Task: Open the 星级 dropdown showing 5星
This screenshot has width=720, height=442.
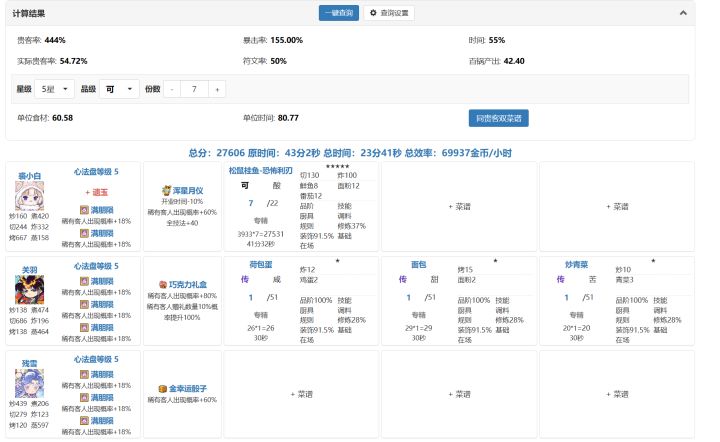Action: [54, 89]
